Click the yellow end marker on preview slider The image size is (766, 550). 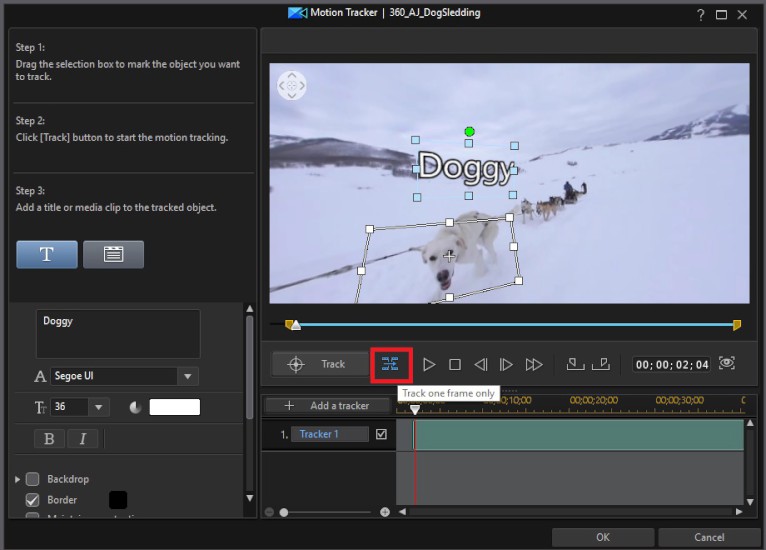tap(737, 325)
